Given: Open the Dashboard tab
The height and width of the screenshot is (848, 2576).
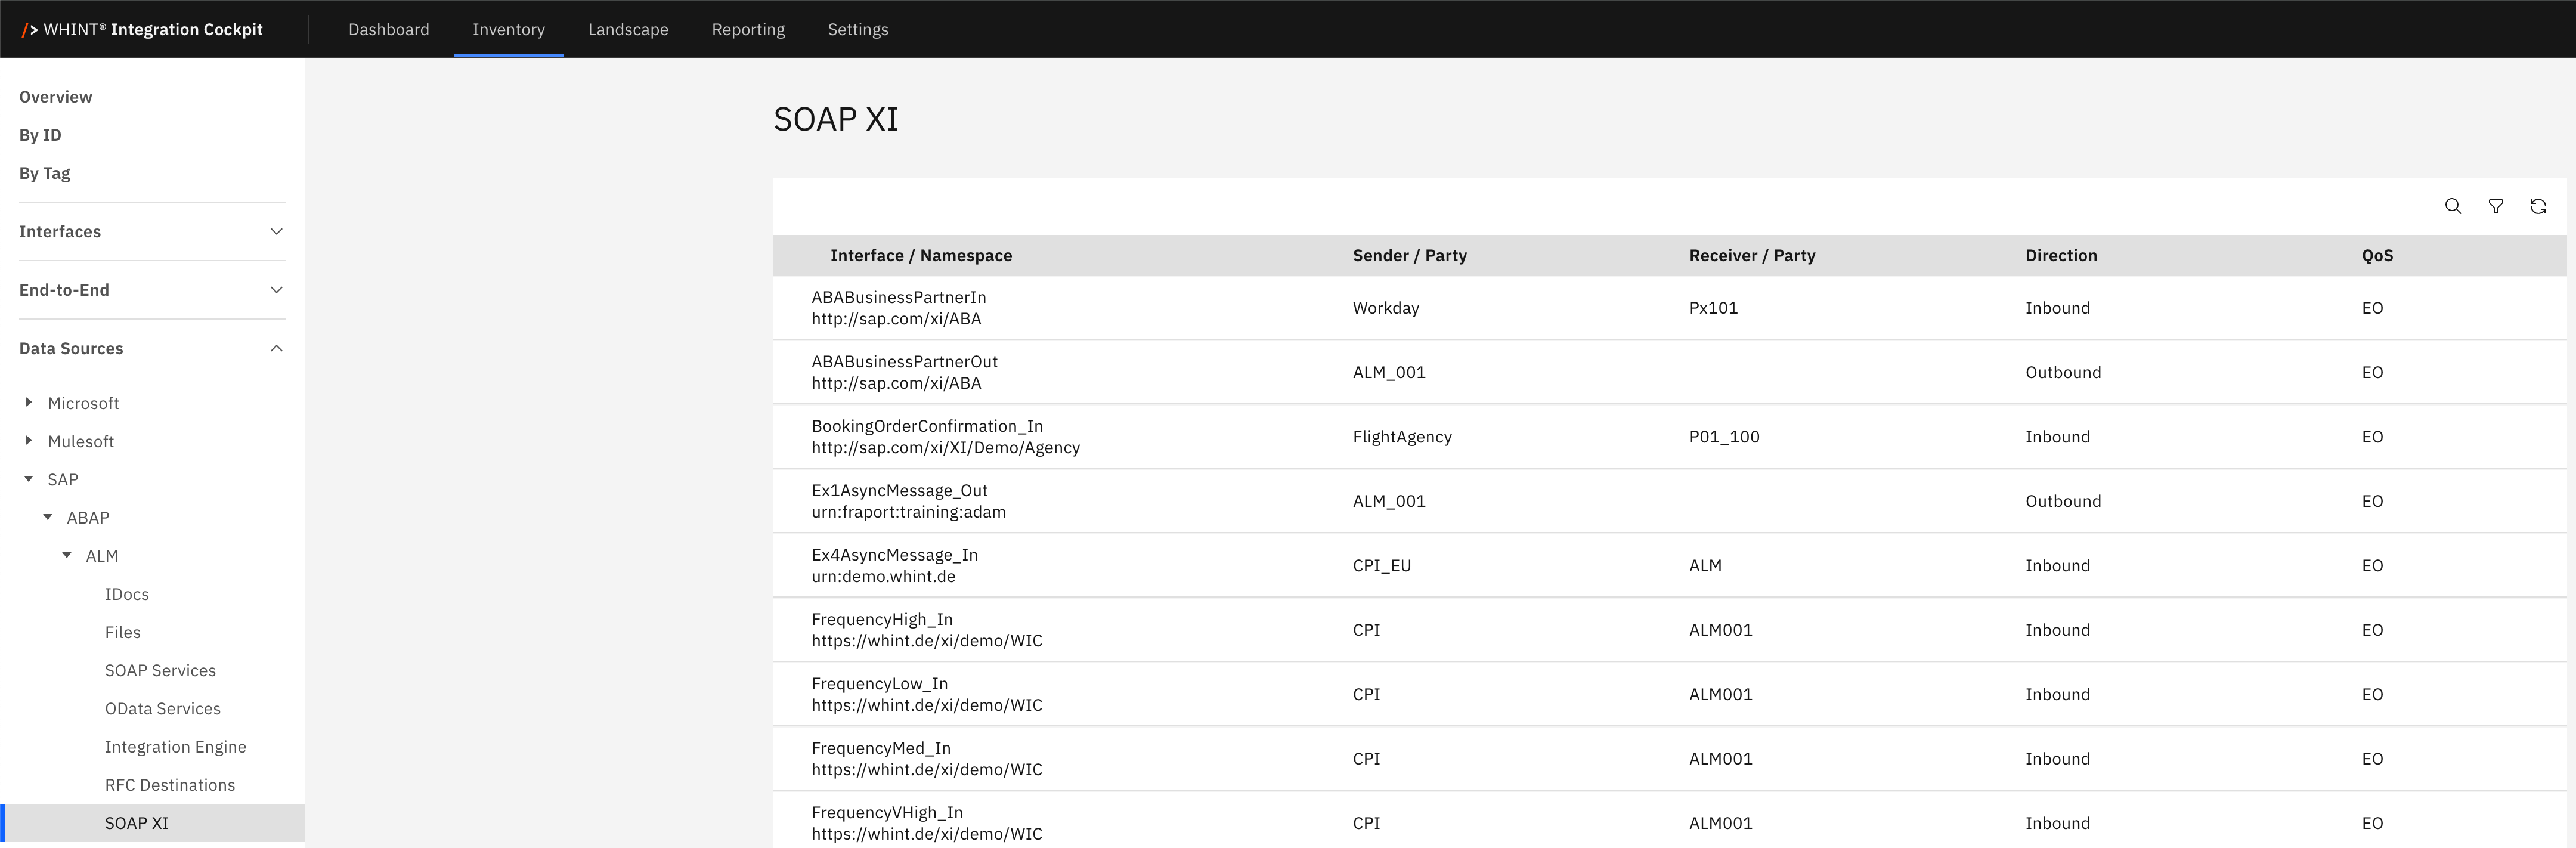Looking at the screenshot, I should pos(388,30).
